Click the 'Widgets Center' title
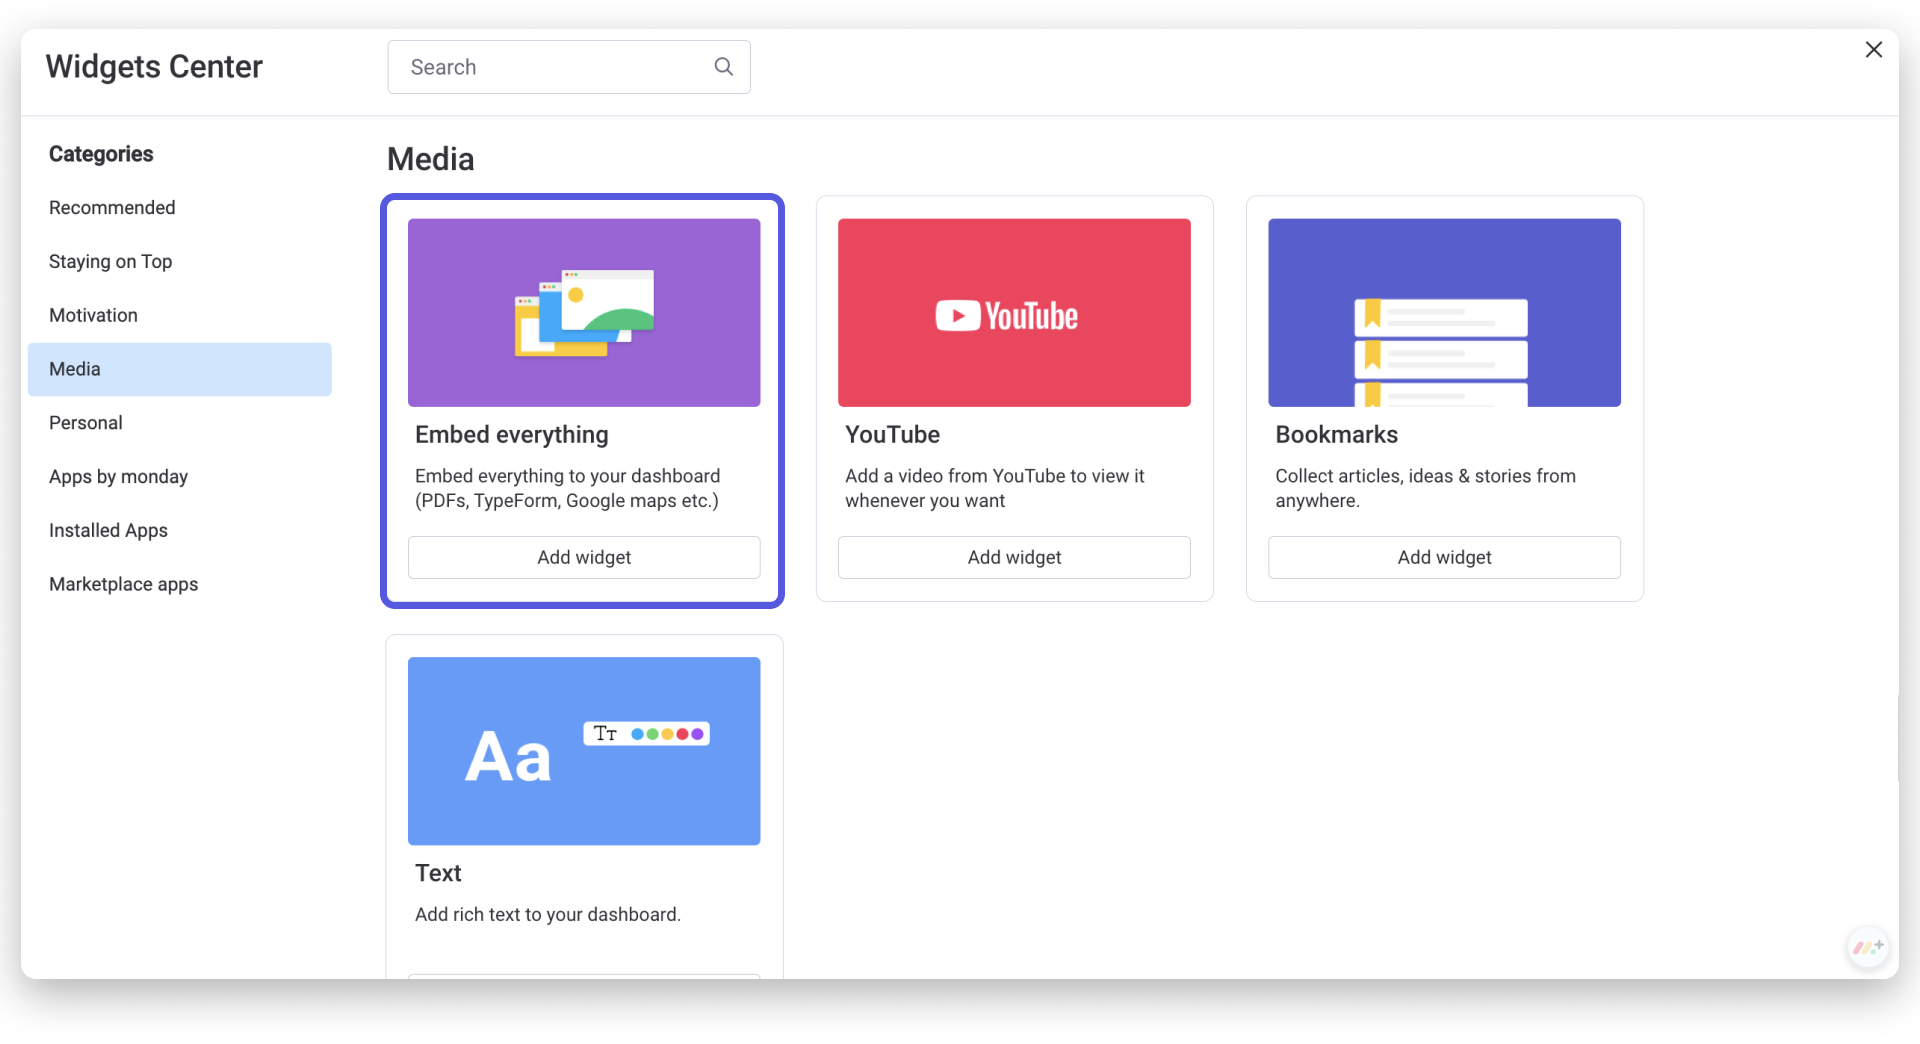 [154, 67]
